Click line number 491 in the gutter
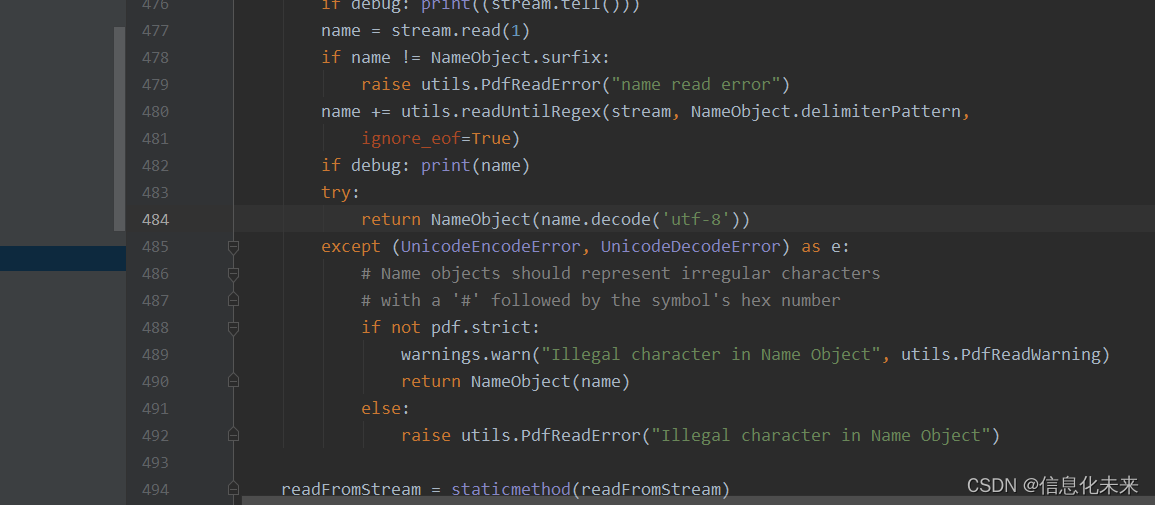Screen dimensions: 1155x505 pos(155,409)
